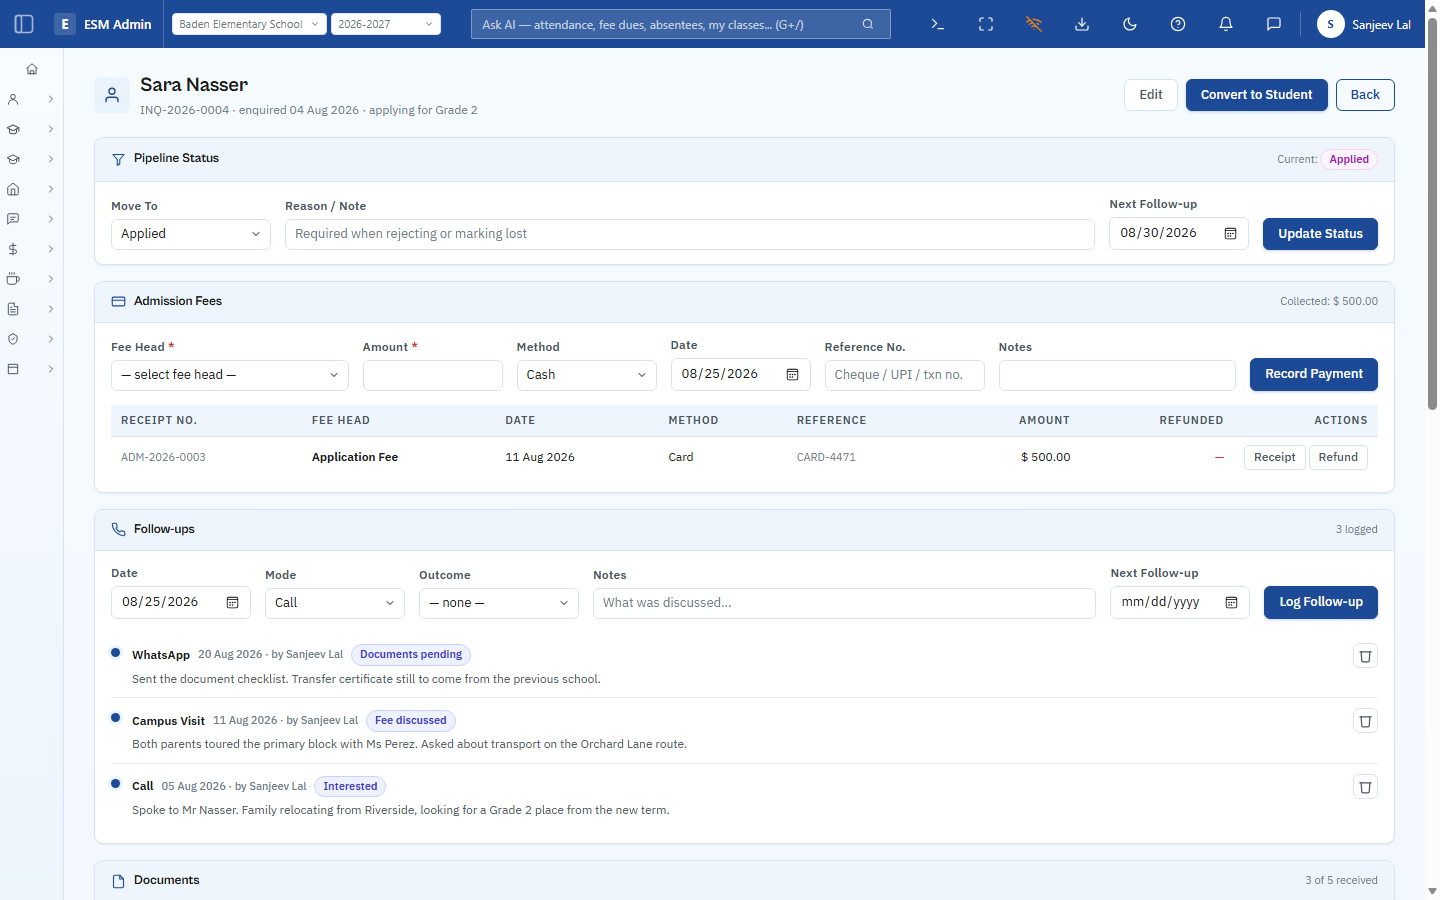
Task: Click the Documents pending outcome tag
Action: [411, 655]
